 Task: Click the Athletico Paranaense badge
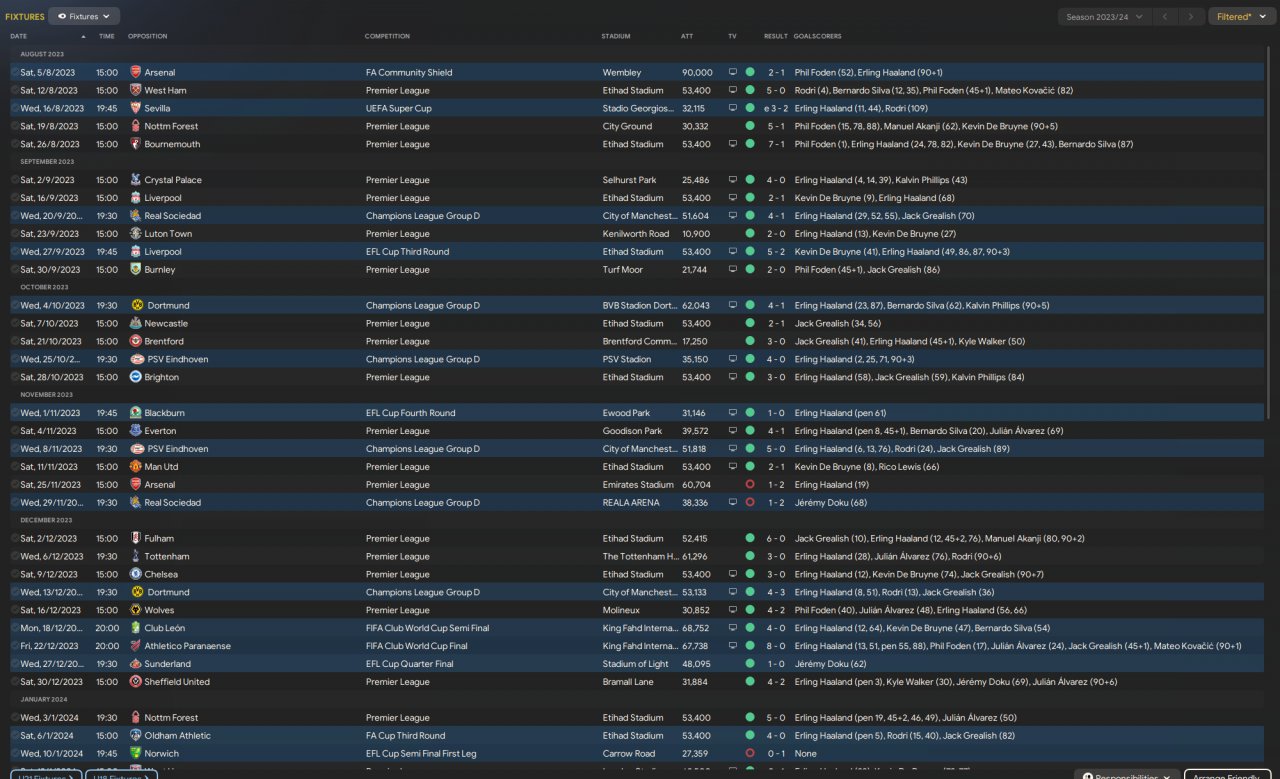click(136, 646)
